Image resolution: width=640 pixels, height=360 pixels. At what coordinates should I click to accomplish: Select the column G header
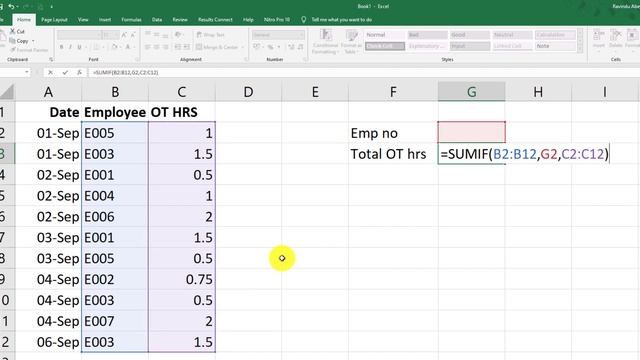coord(471,92)
